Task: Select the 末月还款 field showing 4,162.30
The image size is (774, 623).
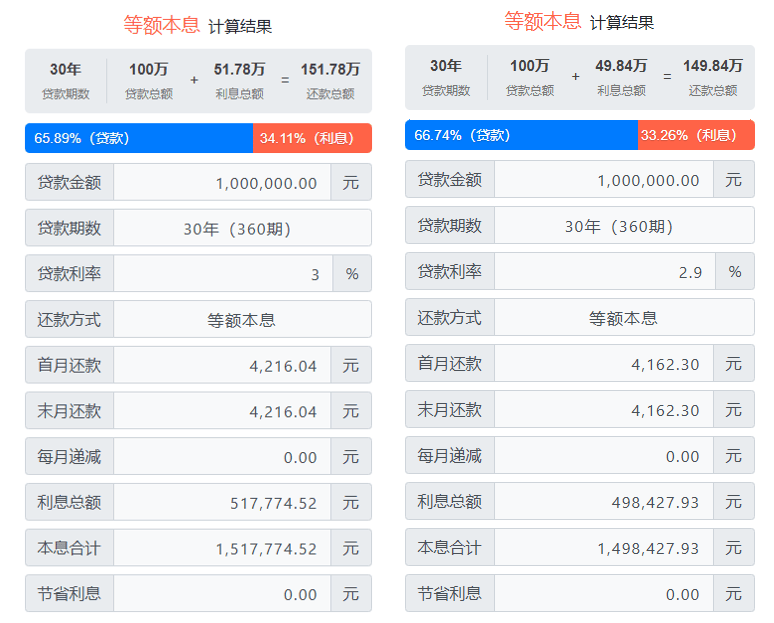Action: 604,410
